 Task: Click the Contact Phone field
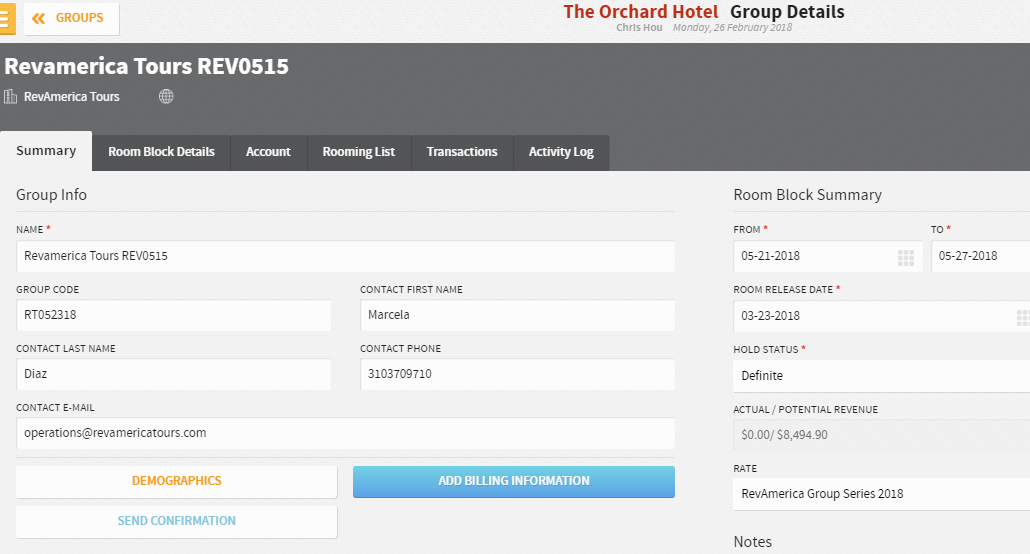pos(517,375)
